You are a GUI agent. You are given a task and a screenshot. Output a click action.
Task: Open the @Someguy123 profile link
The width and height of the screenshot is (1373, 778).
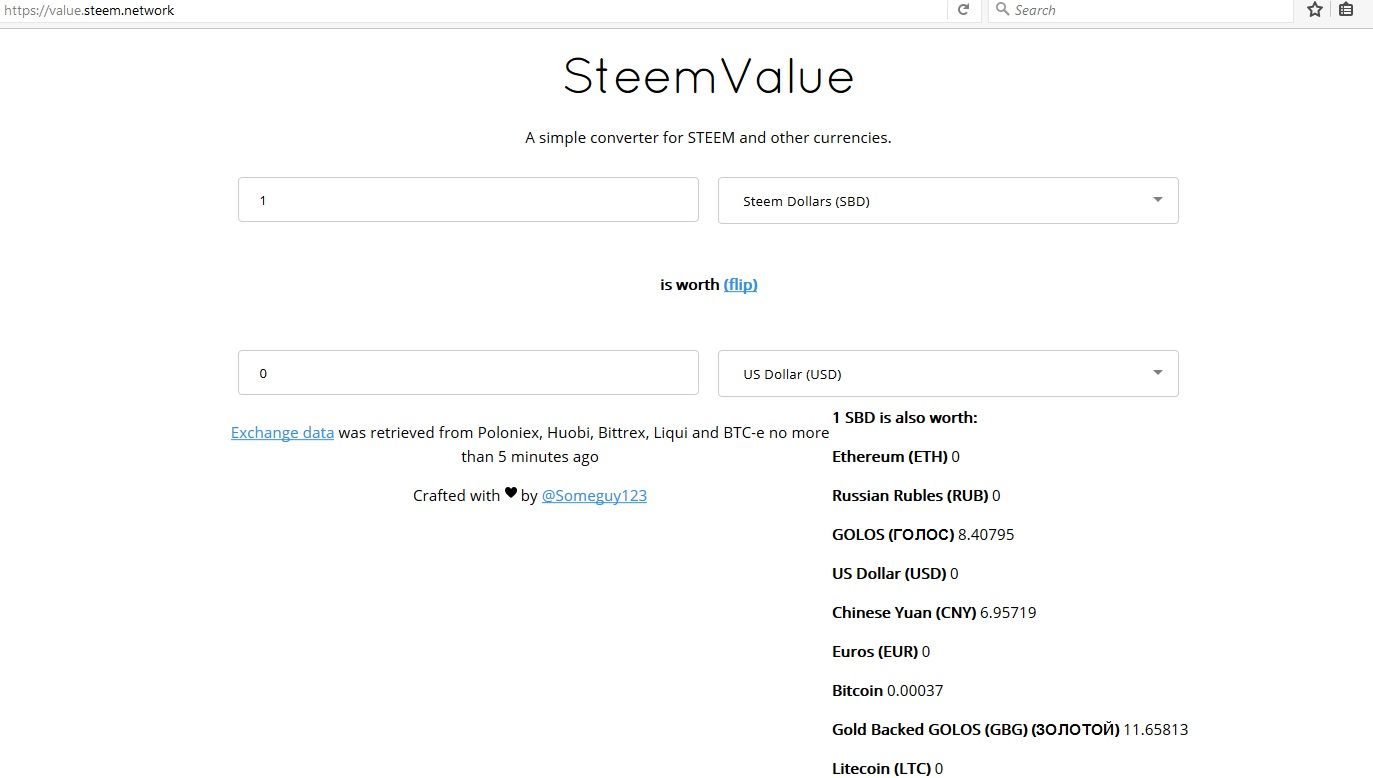(x=594, y=495)
